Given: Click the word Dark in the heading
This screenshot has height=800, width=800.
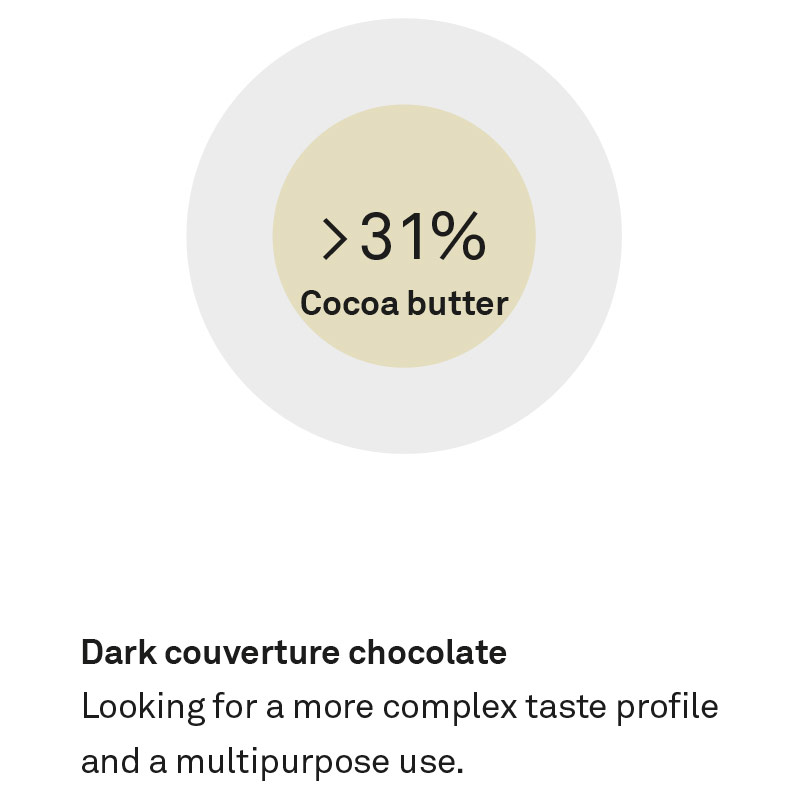Looking at the screenshot, I should (119, 652).
